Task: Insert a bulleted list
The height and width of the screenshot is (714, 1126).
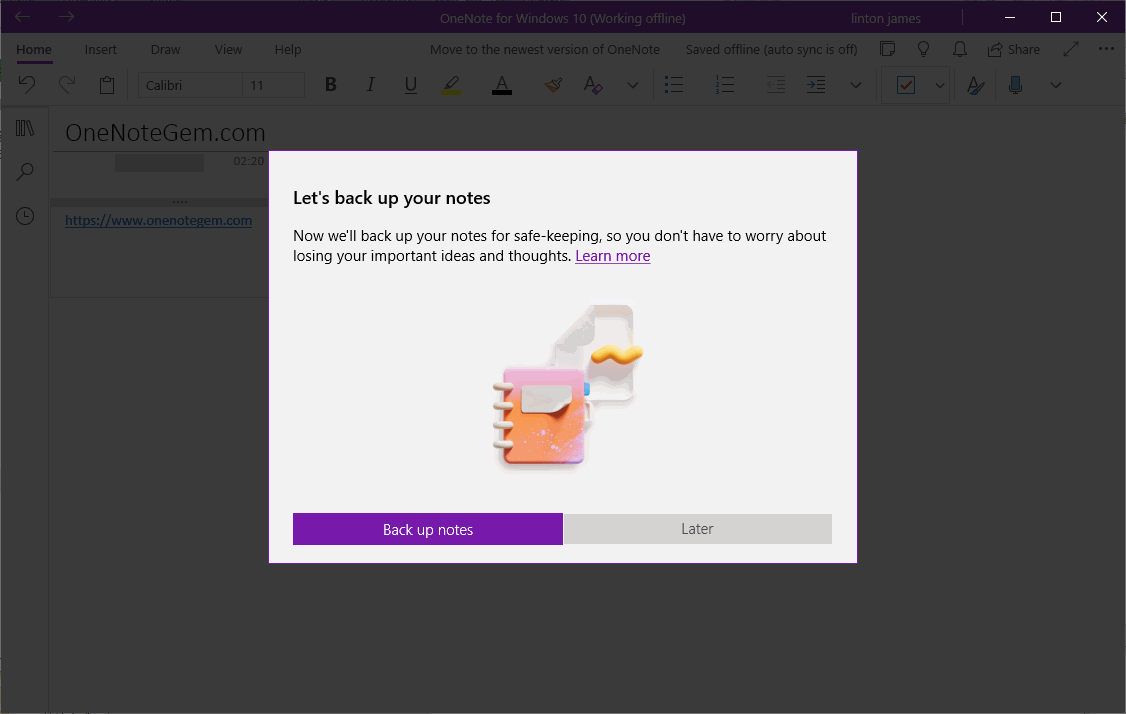Action: (674, 85)
